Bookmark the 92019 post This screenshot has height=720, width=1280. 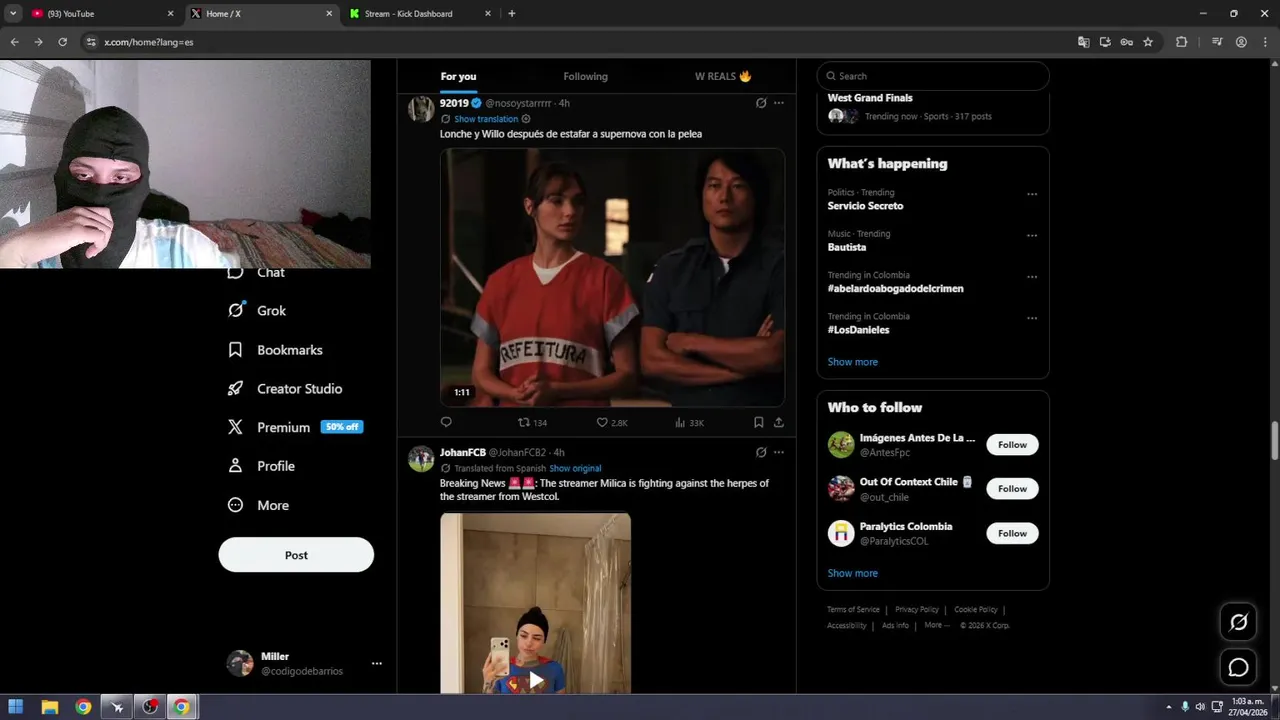(x=759, y=422)
